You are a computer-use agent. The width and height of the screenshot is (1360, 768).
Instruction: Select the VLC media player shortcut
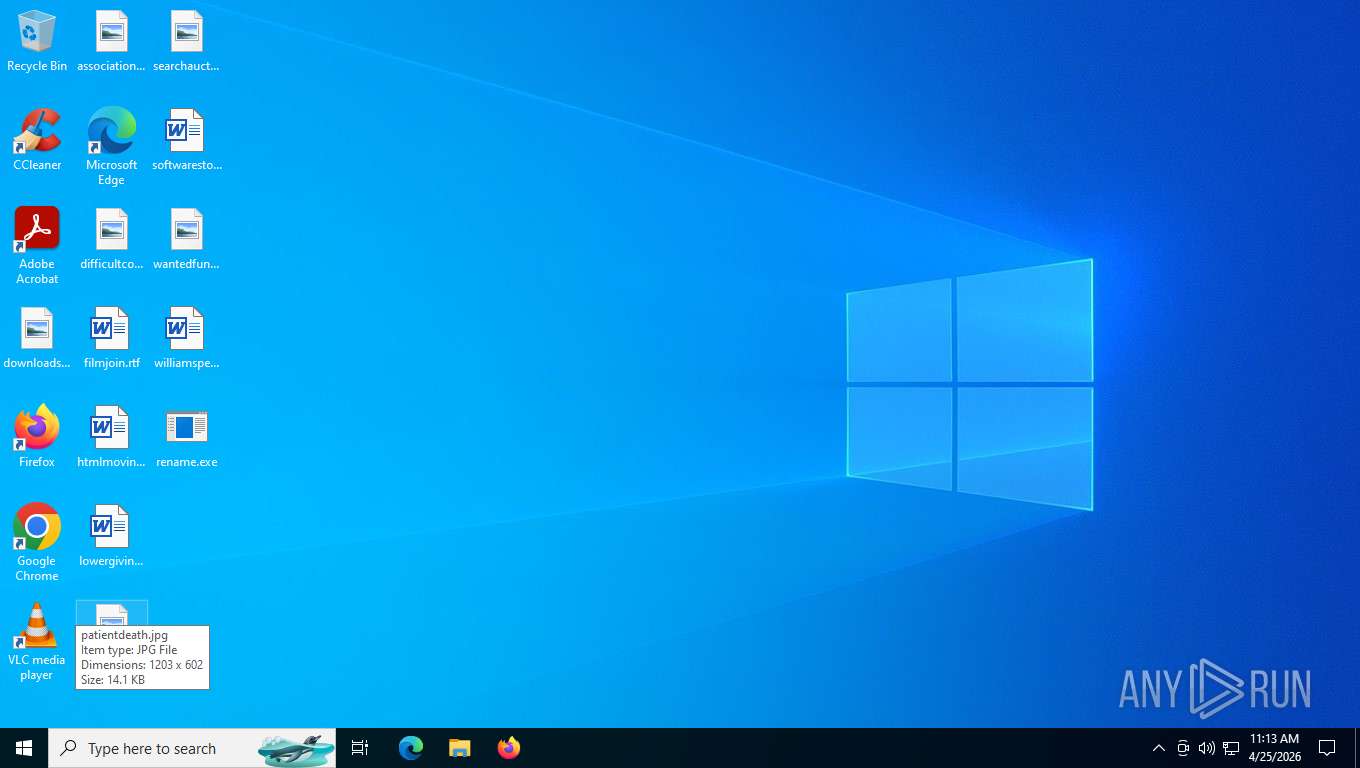(x=37, y=642)
